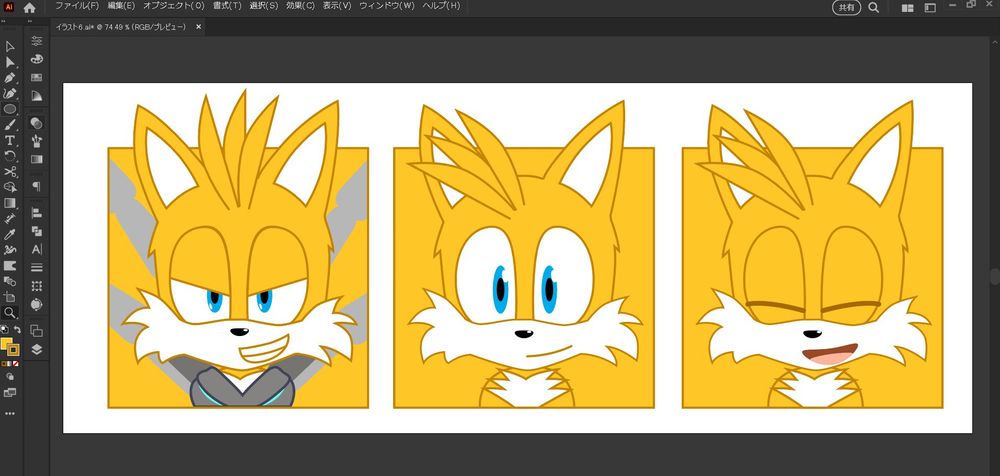Open the 編集(E) menu

(121, 6)
